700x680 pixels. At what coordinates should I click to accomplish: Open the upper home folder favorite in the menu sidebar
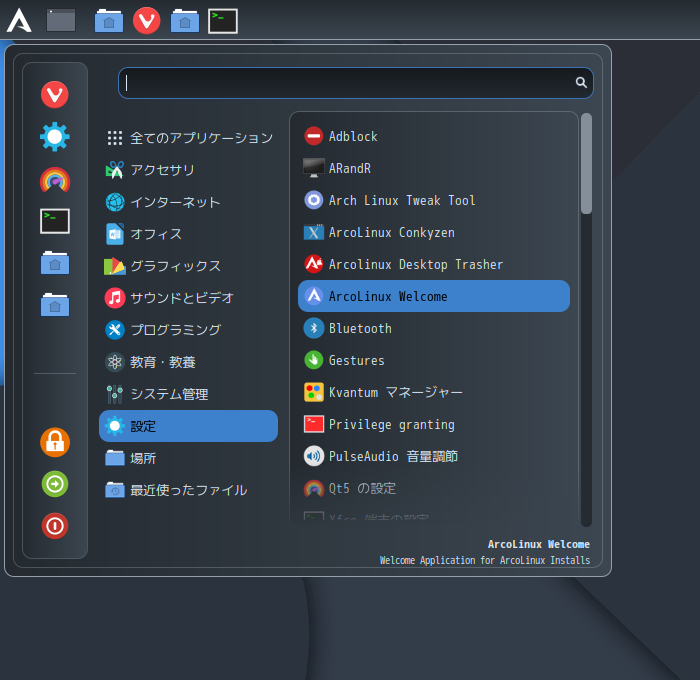tap(55, 263)
